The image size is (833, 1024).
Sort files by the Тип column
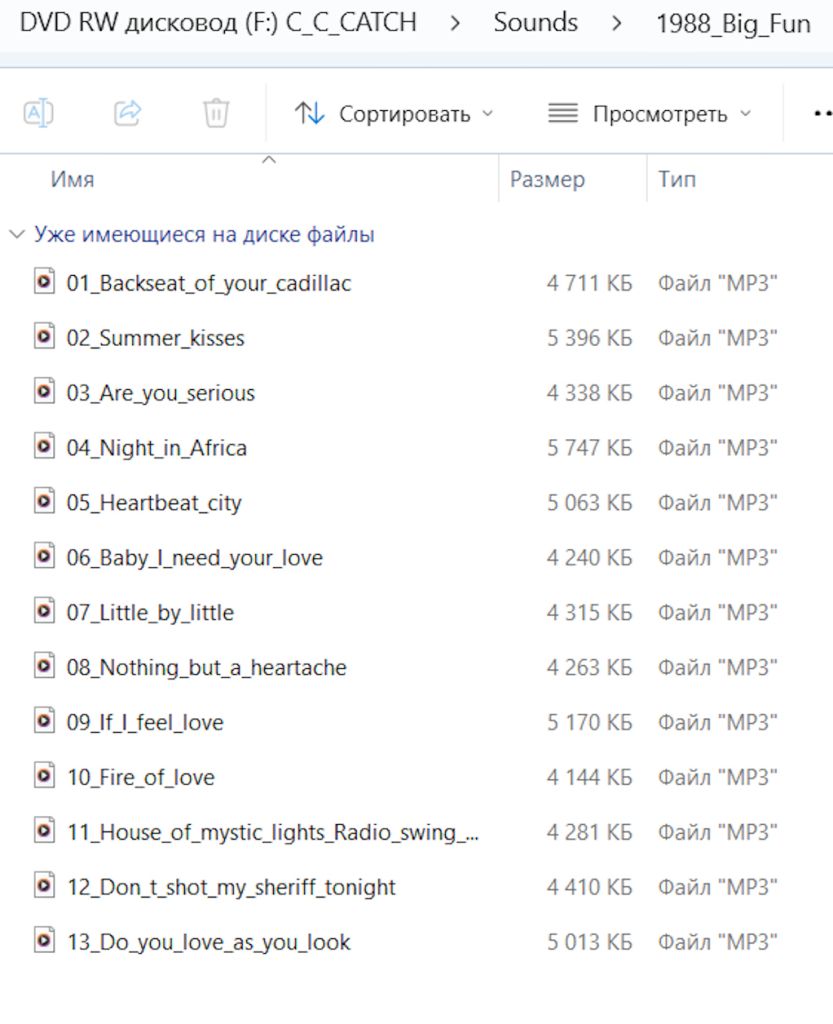[677, 179]
